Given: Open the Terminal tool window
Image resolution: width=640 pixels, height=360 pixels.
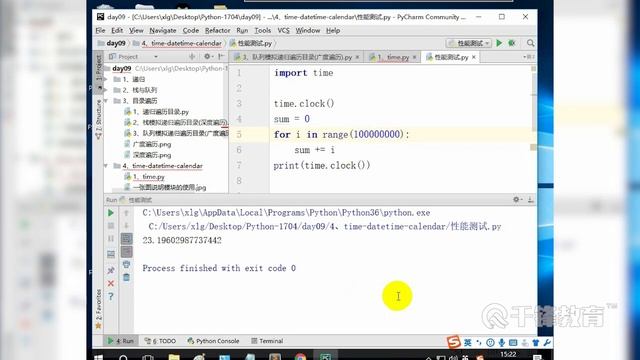Looking at the screenshot, I should (x=267, y=341).
